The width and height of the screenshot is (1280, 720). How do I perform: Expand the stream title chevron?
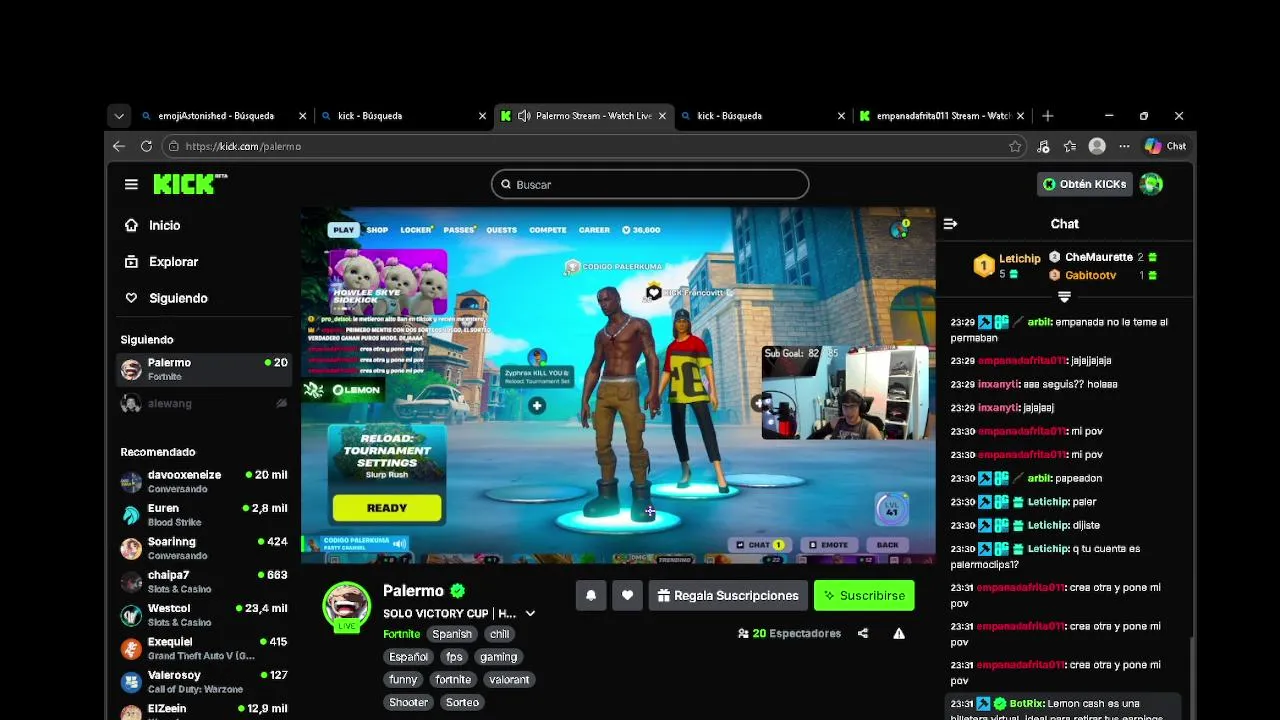pyautogui.click(x=530, y=613)
